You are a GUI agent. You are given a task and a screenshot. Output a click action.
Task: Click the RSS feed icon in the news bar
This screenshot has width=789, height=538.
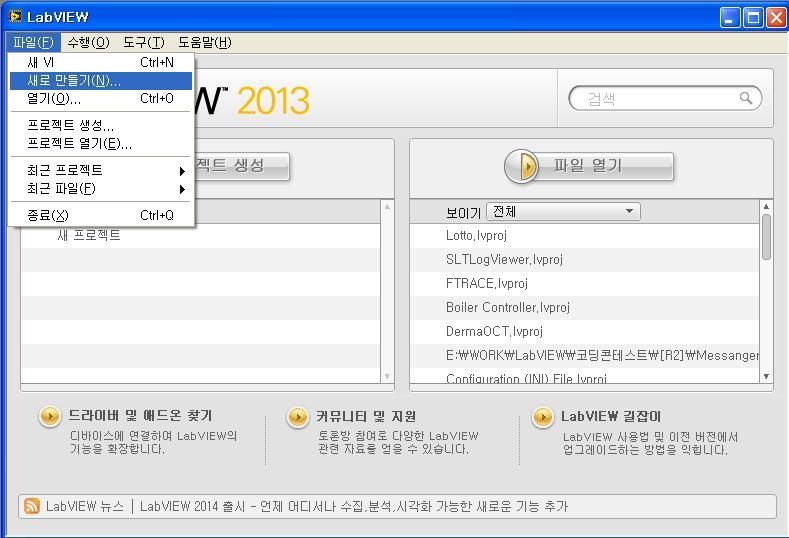(32, 506)
